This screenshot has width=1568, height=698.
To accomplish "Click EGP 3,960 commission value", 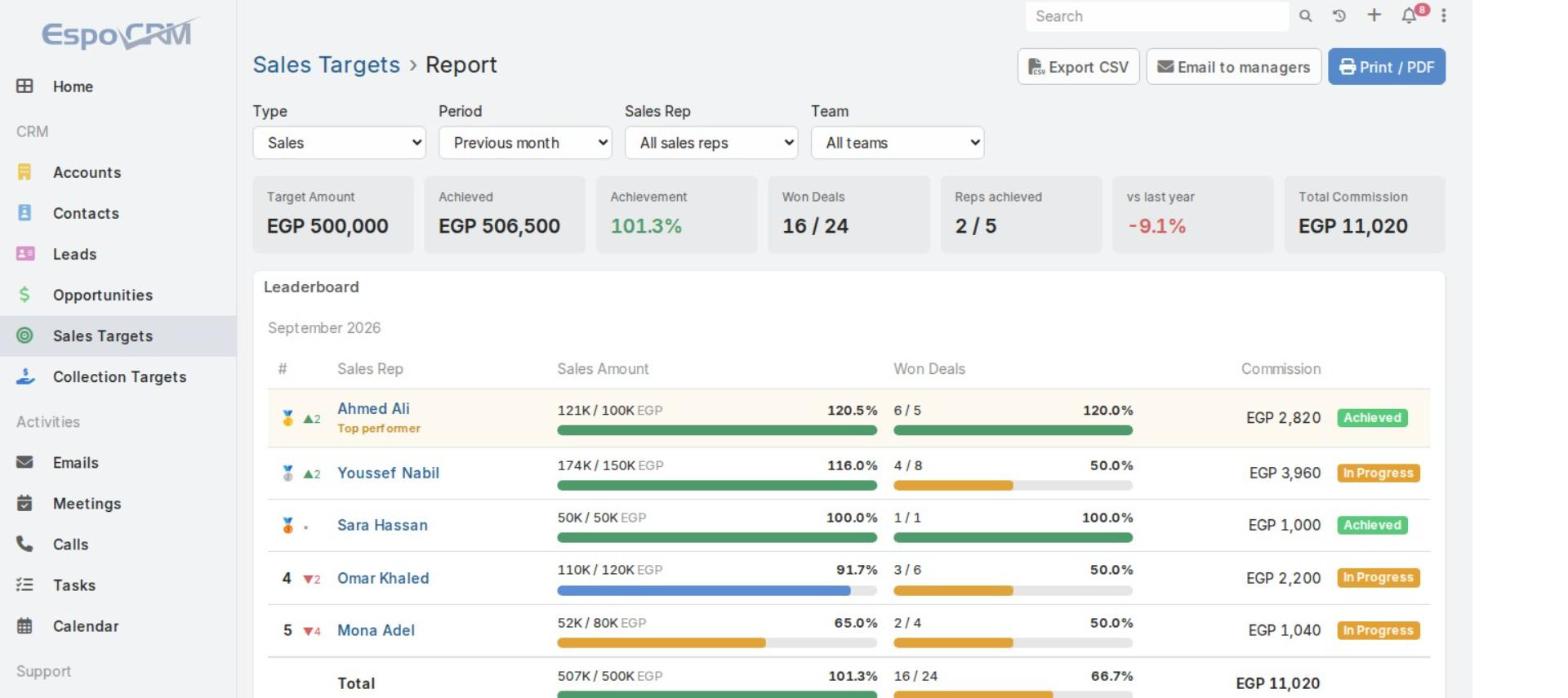I will (x=1285, y=473).
